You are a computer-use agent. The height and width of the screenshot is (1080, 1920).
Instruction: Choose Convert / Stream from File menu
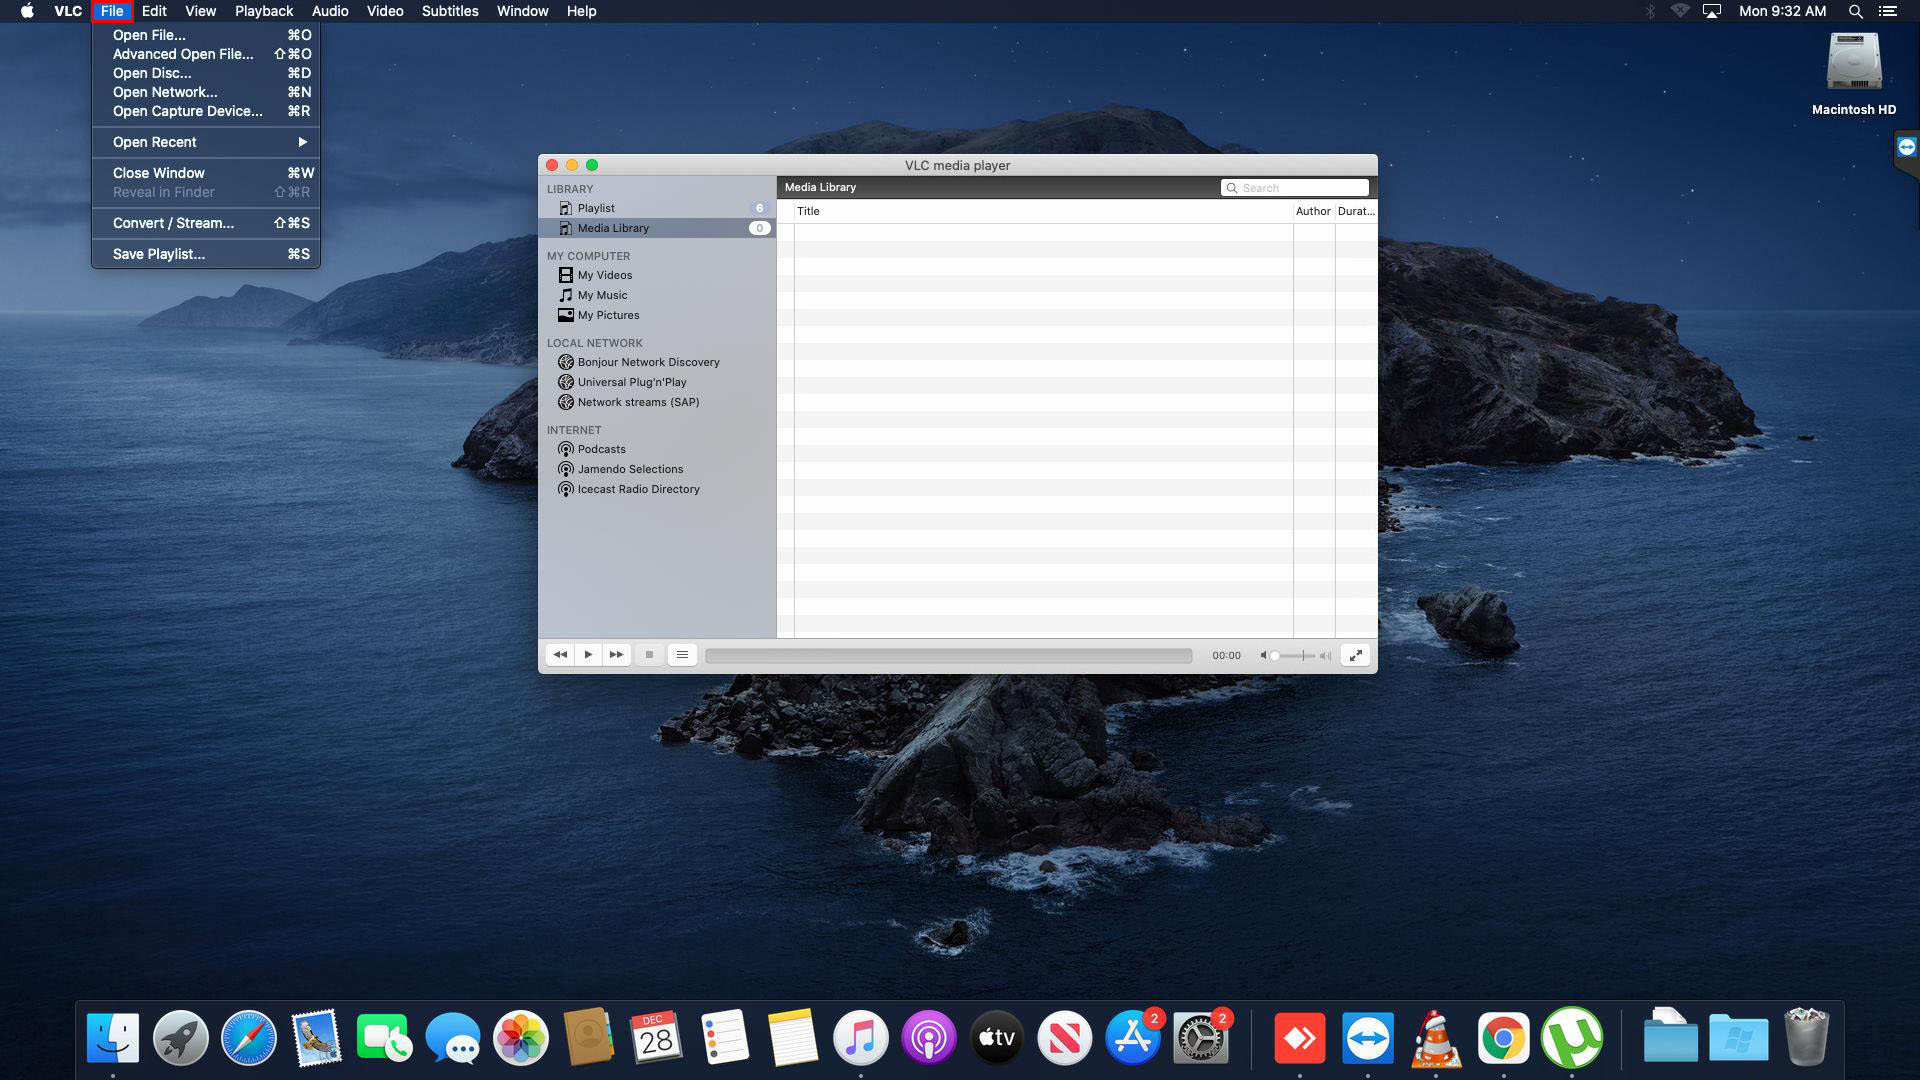[x=206, y=223]
